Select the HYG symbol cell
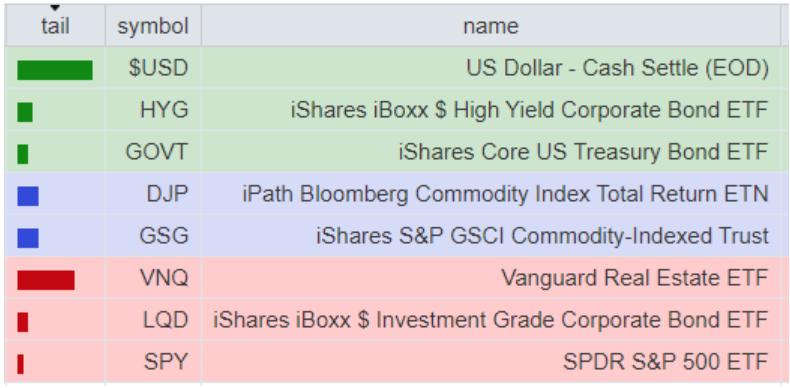790x388 pixels. (x=153, y=110)
